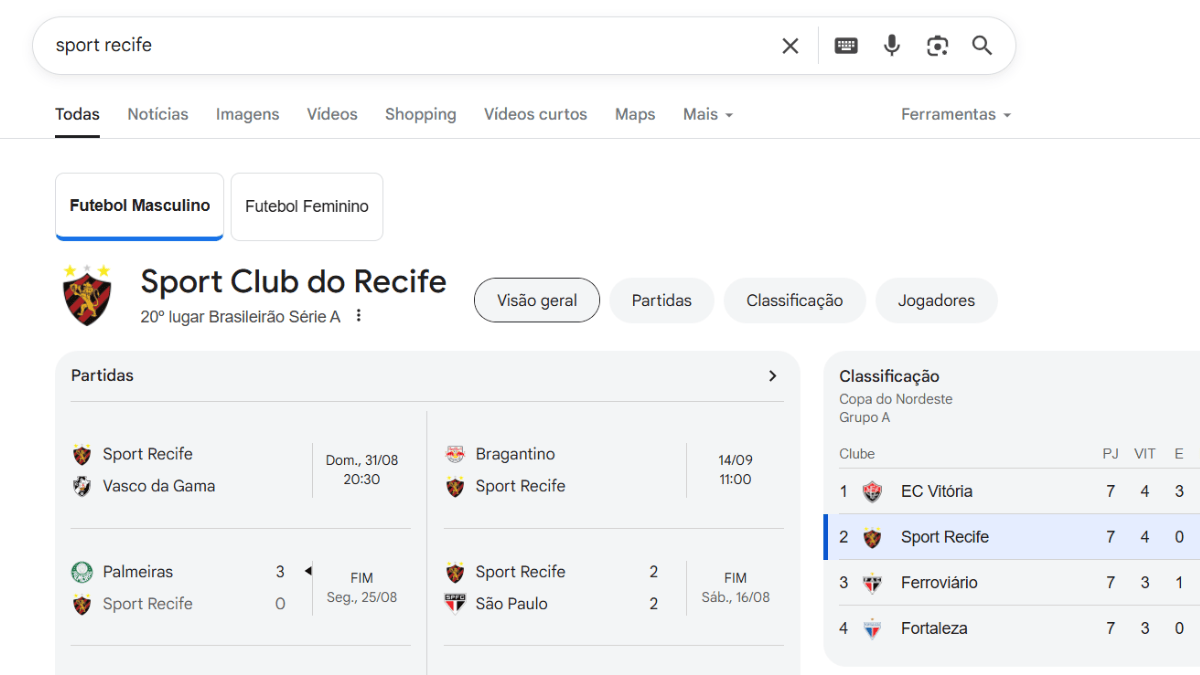
Task: Open the Jogadores chip
Action: [x=936, y=300]
